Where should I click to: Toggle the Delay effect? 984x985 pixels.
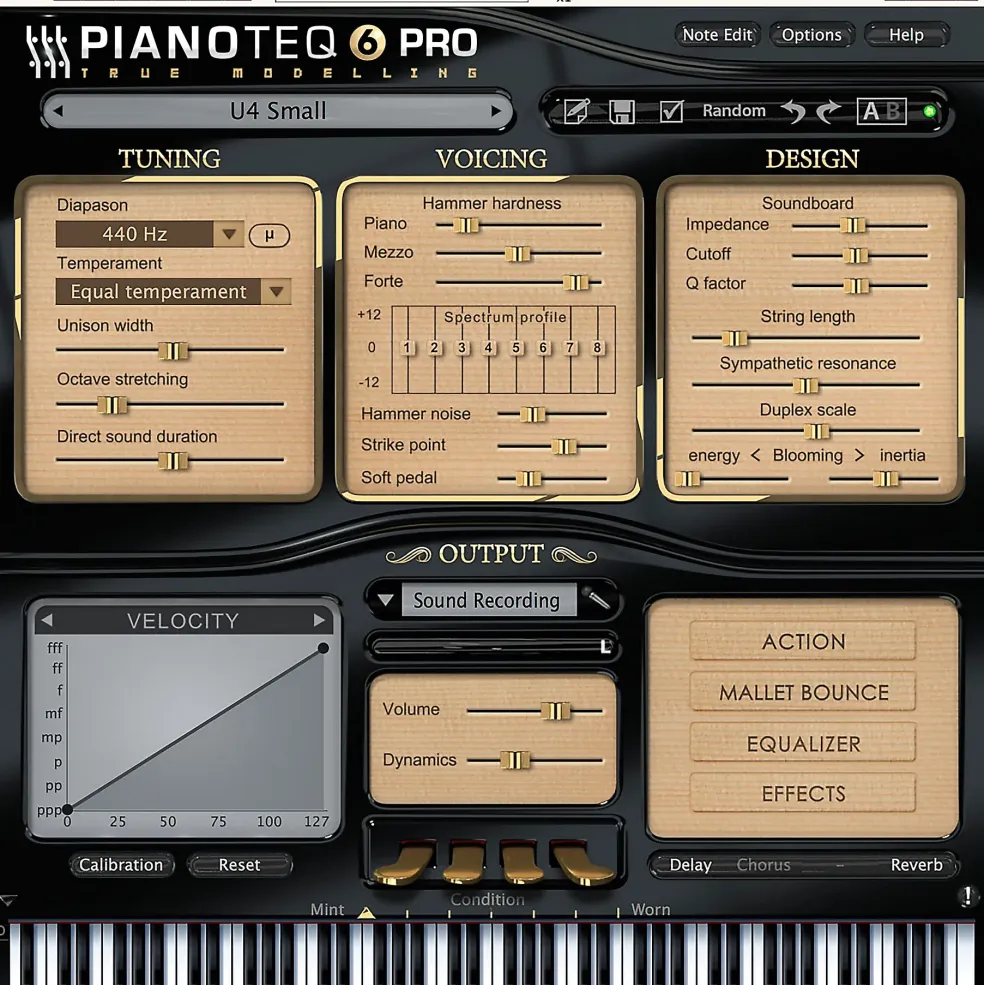click(690, 865)
